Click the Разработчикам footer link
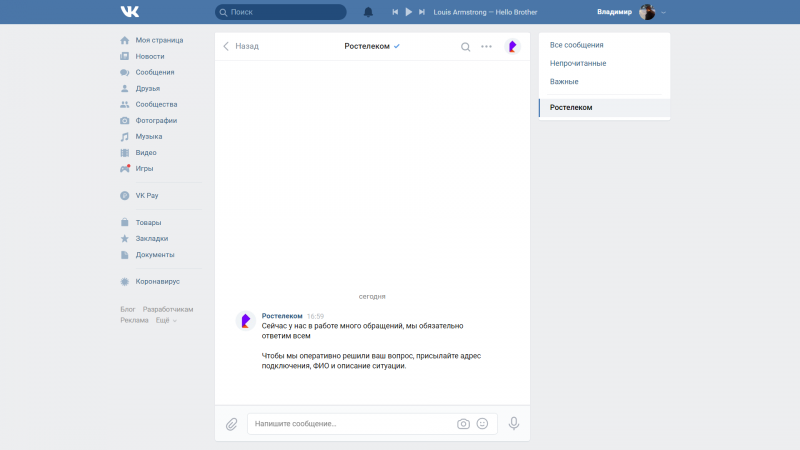The height and width of the screenshot is (450, 800). coord(168,309)
